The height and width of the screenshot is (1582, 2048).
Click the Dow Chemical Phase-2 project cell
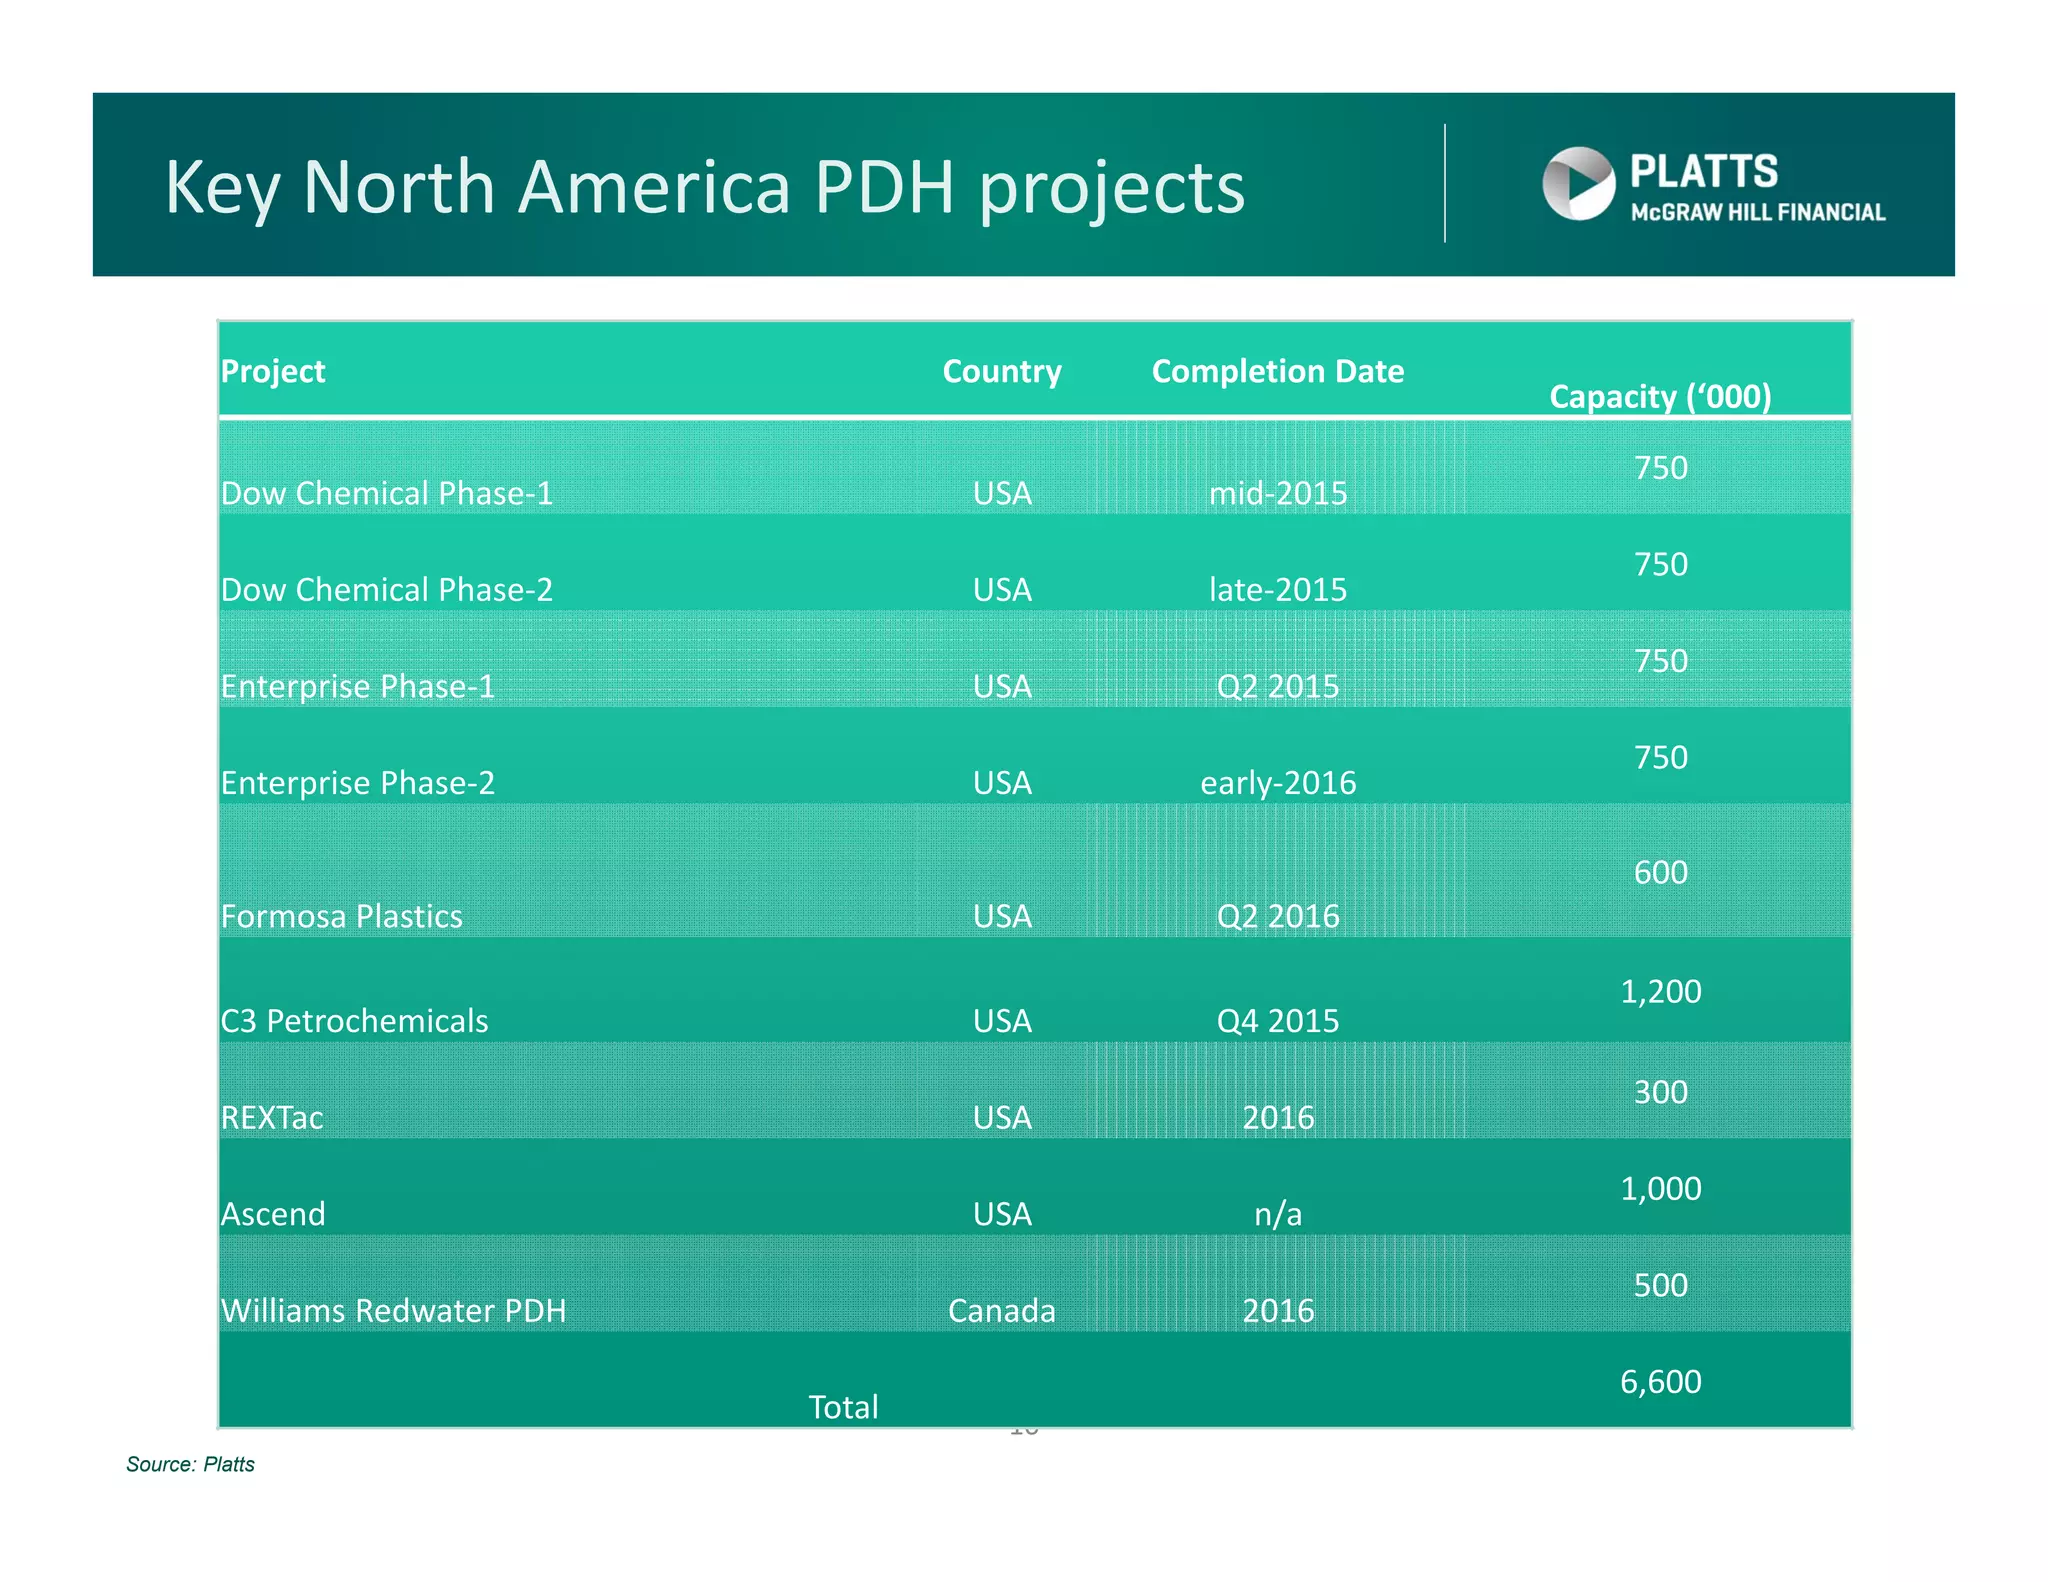(386, 589)
